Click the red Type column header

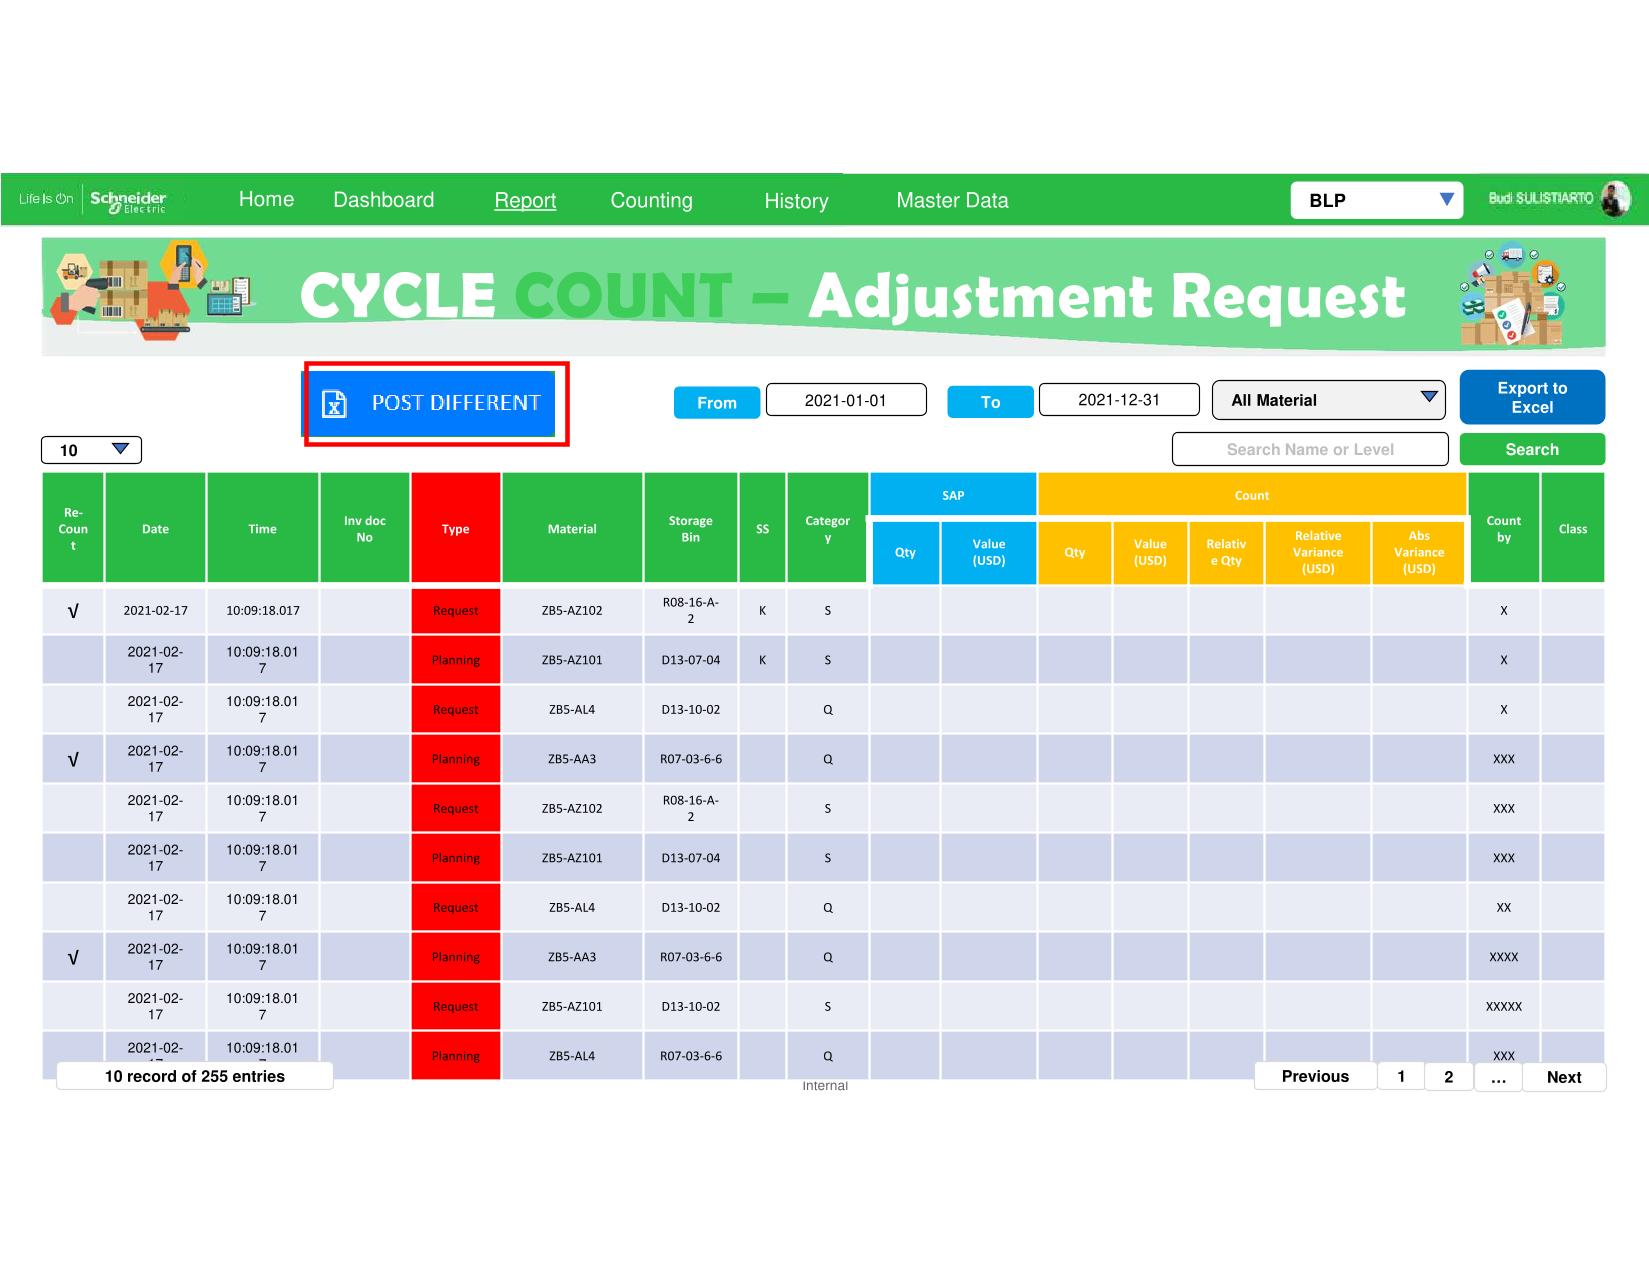click(455, 529)
